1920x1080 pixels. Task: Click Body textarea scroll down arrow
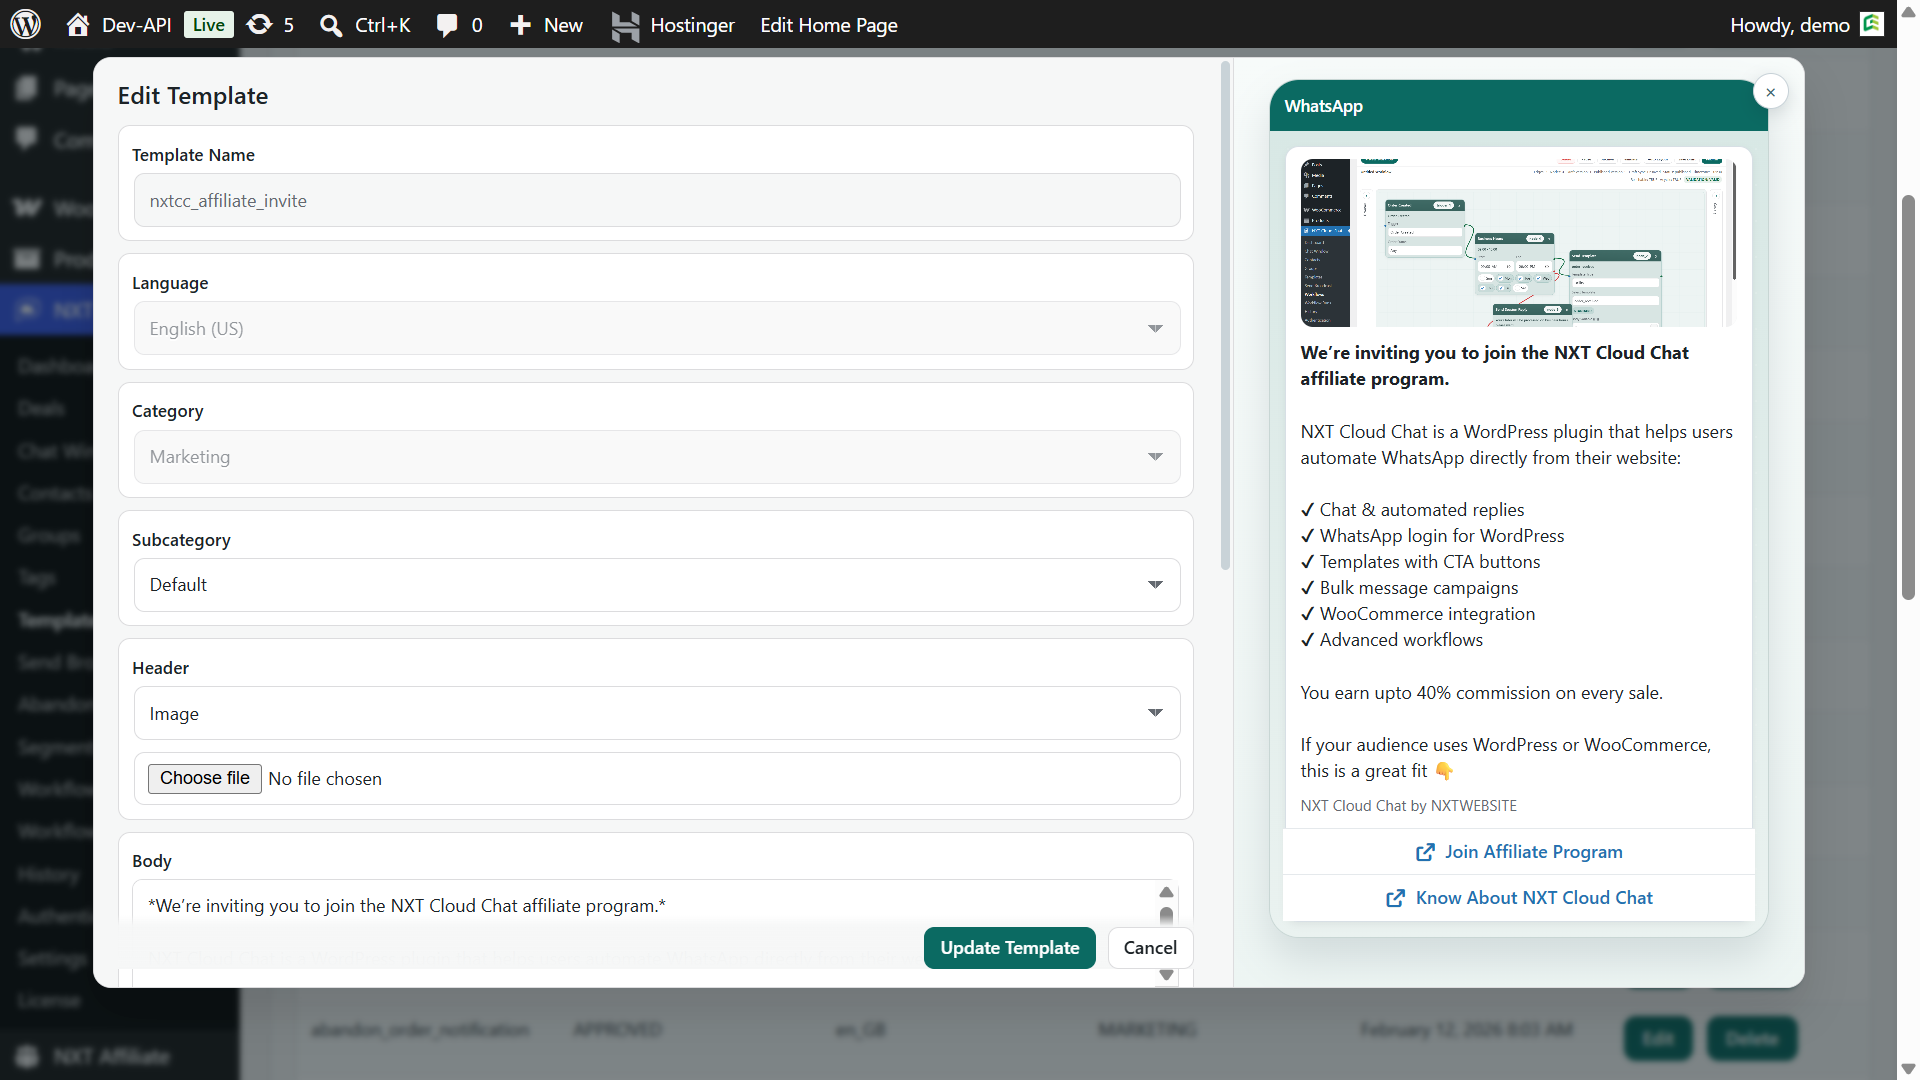pos(1166,975)
